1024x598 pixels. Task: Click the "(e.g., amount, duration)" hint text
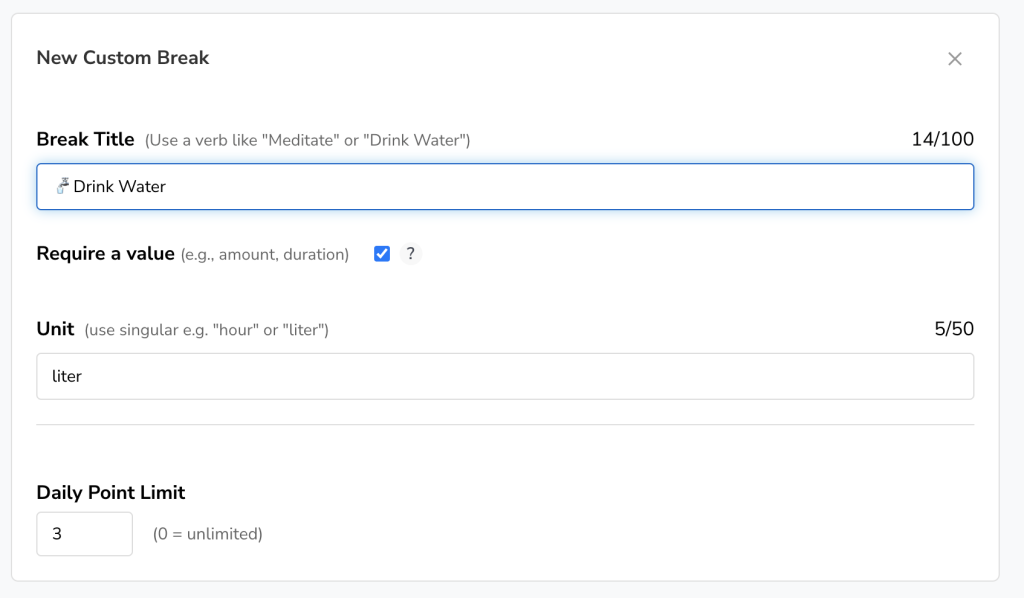coord(264,255)
